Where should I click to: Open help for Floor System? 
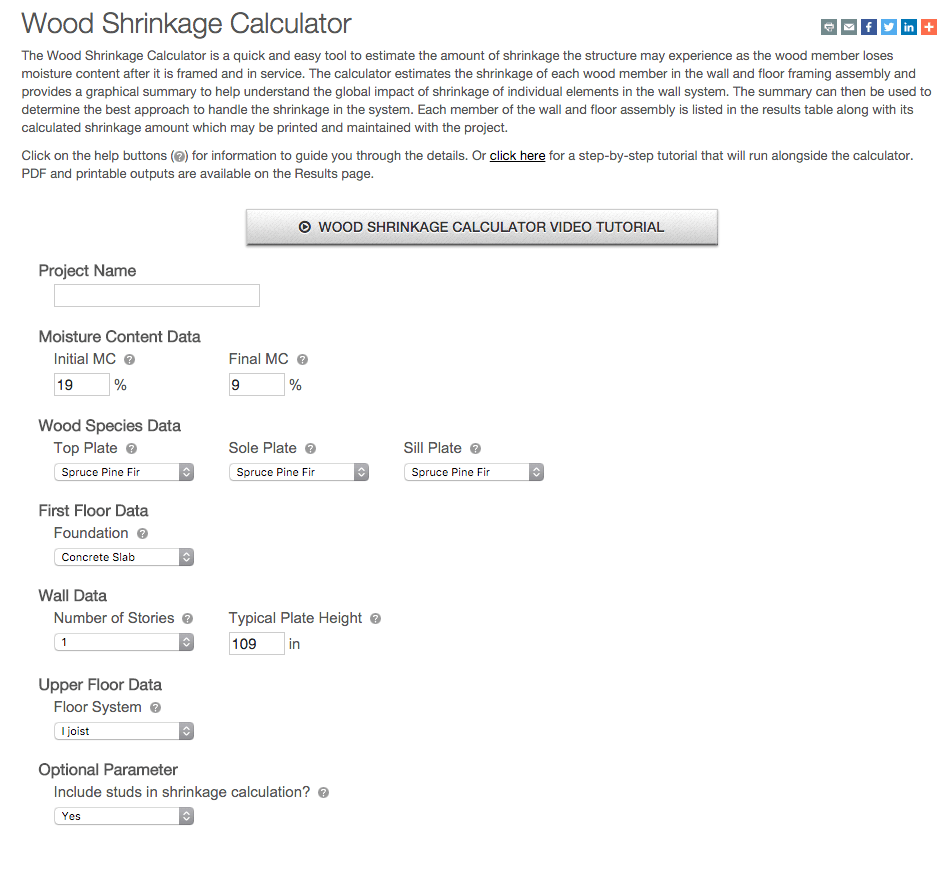click(x=152, y=707)
